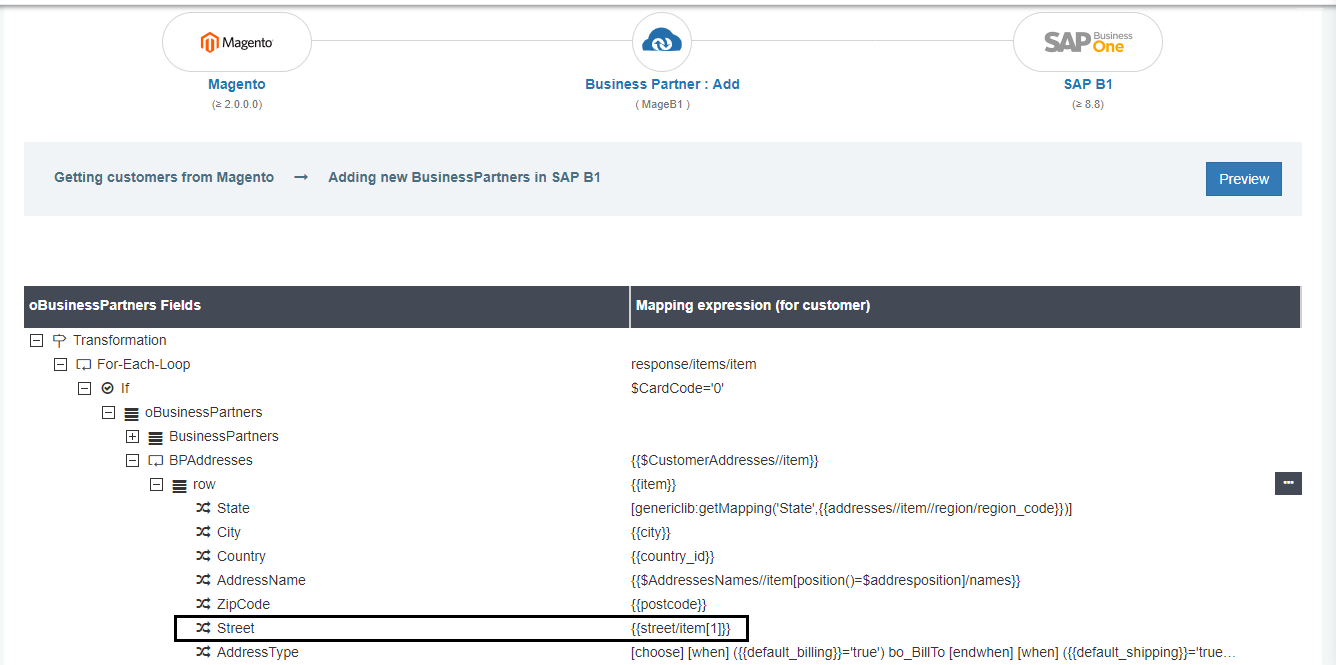Open the Magento link
Screen dimensions: 1336x665
coord(236,84)
